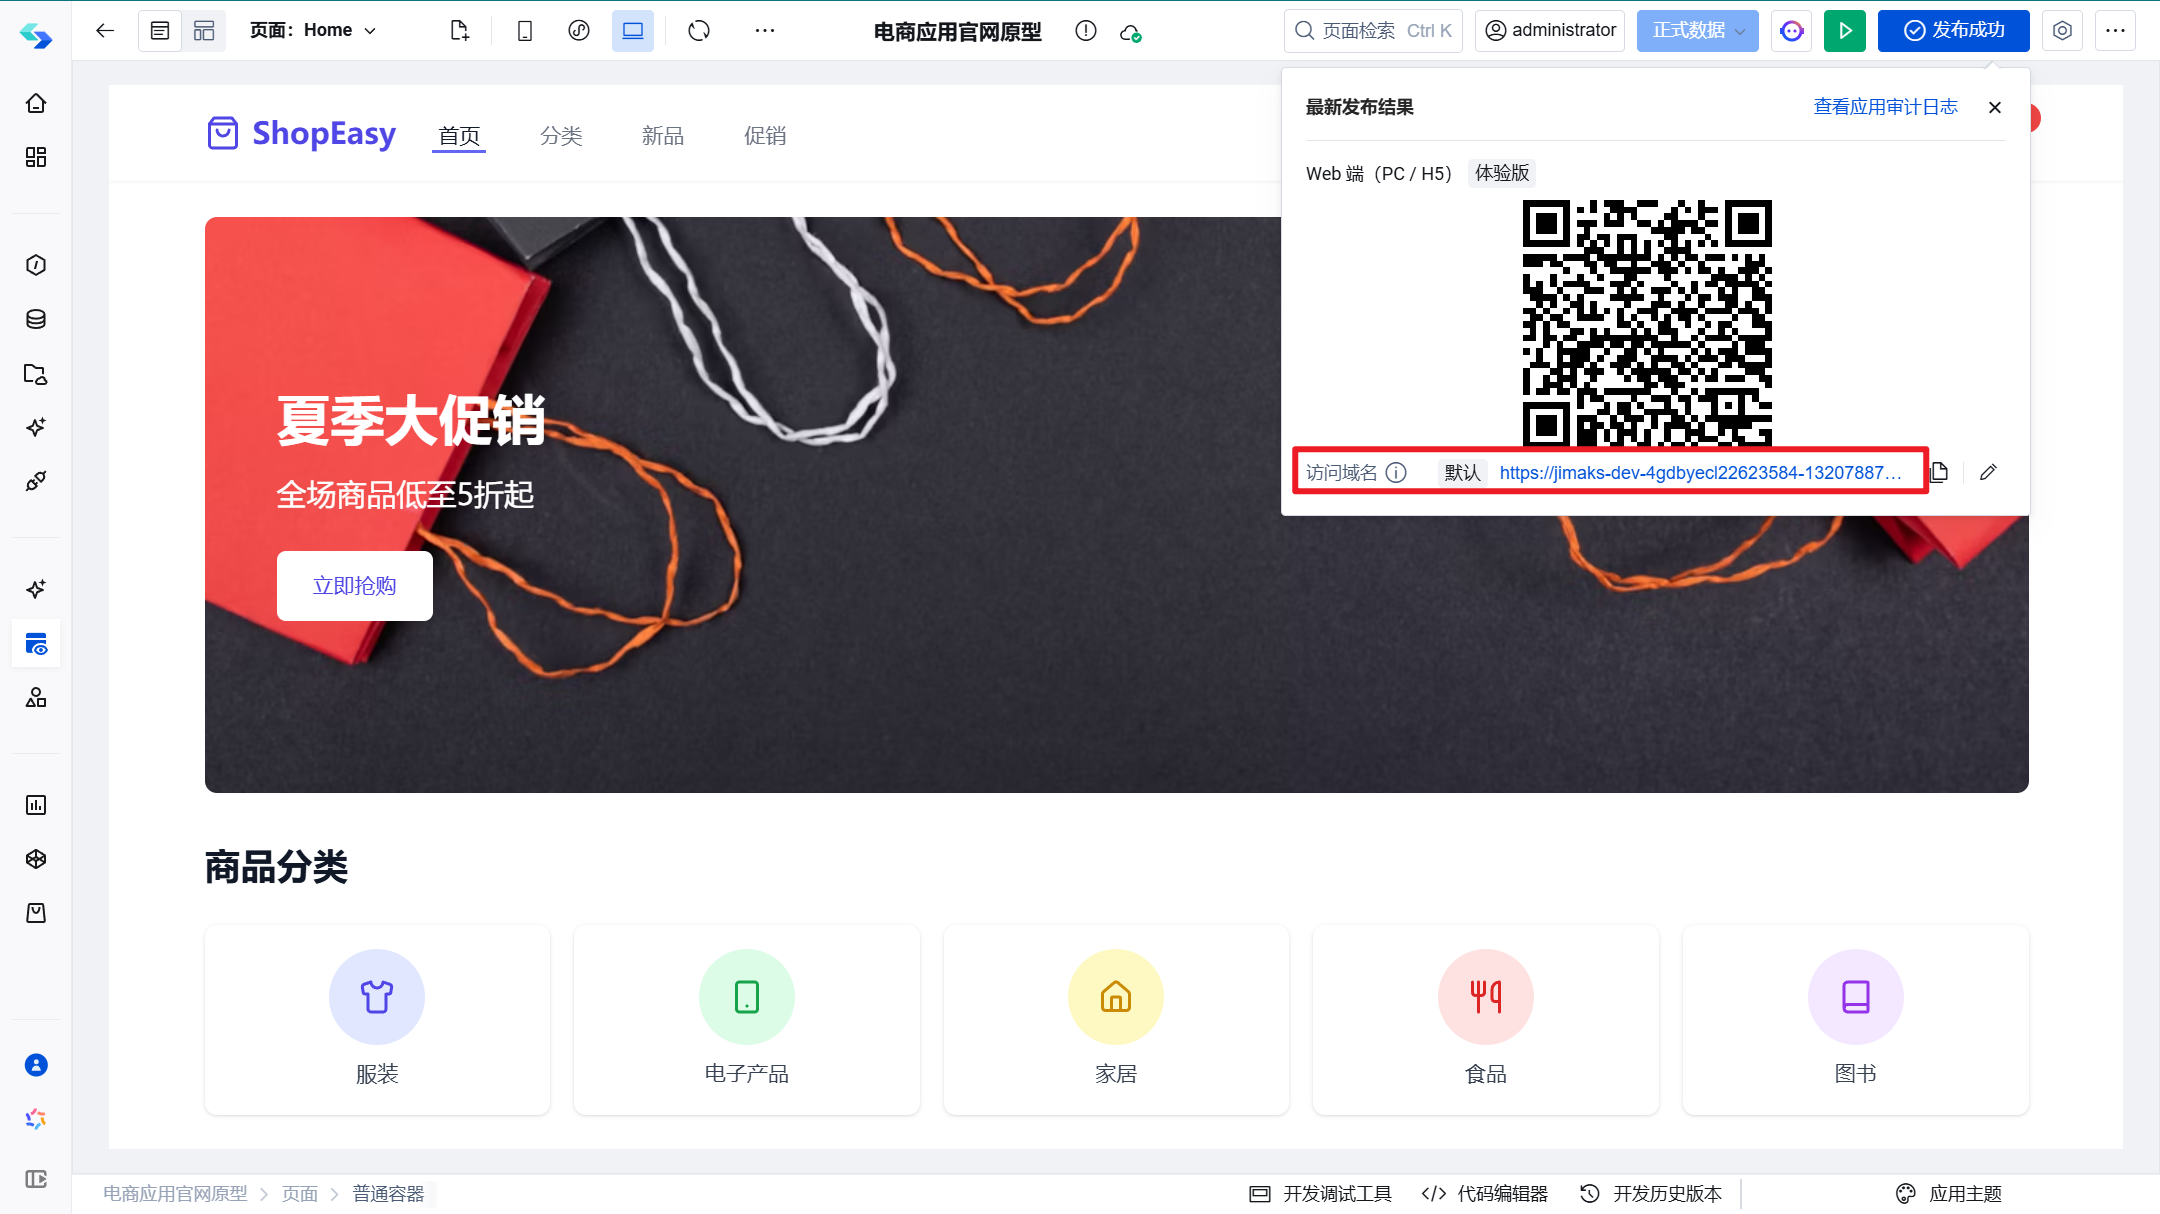This screenshot has width=2160, height=1214.
Task: Click the ShopEasy logo
Action: click(301, 133)
